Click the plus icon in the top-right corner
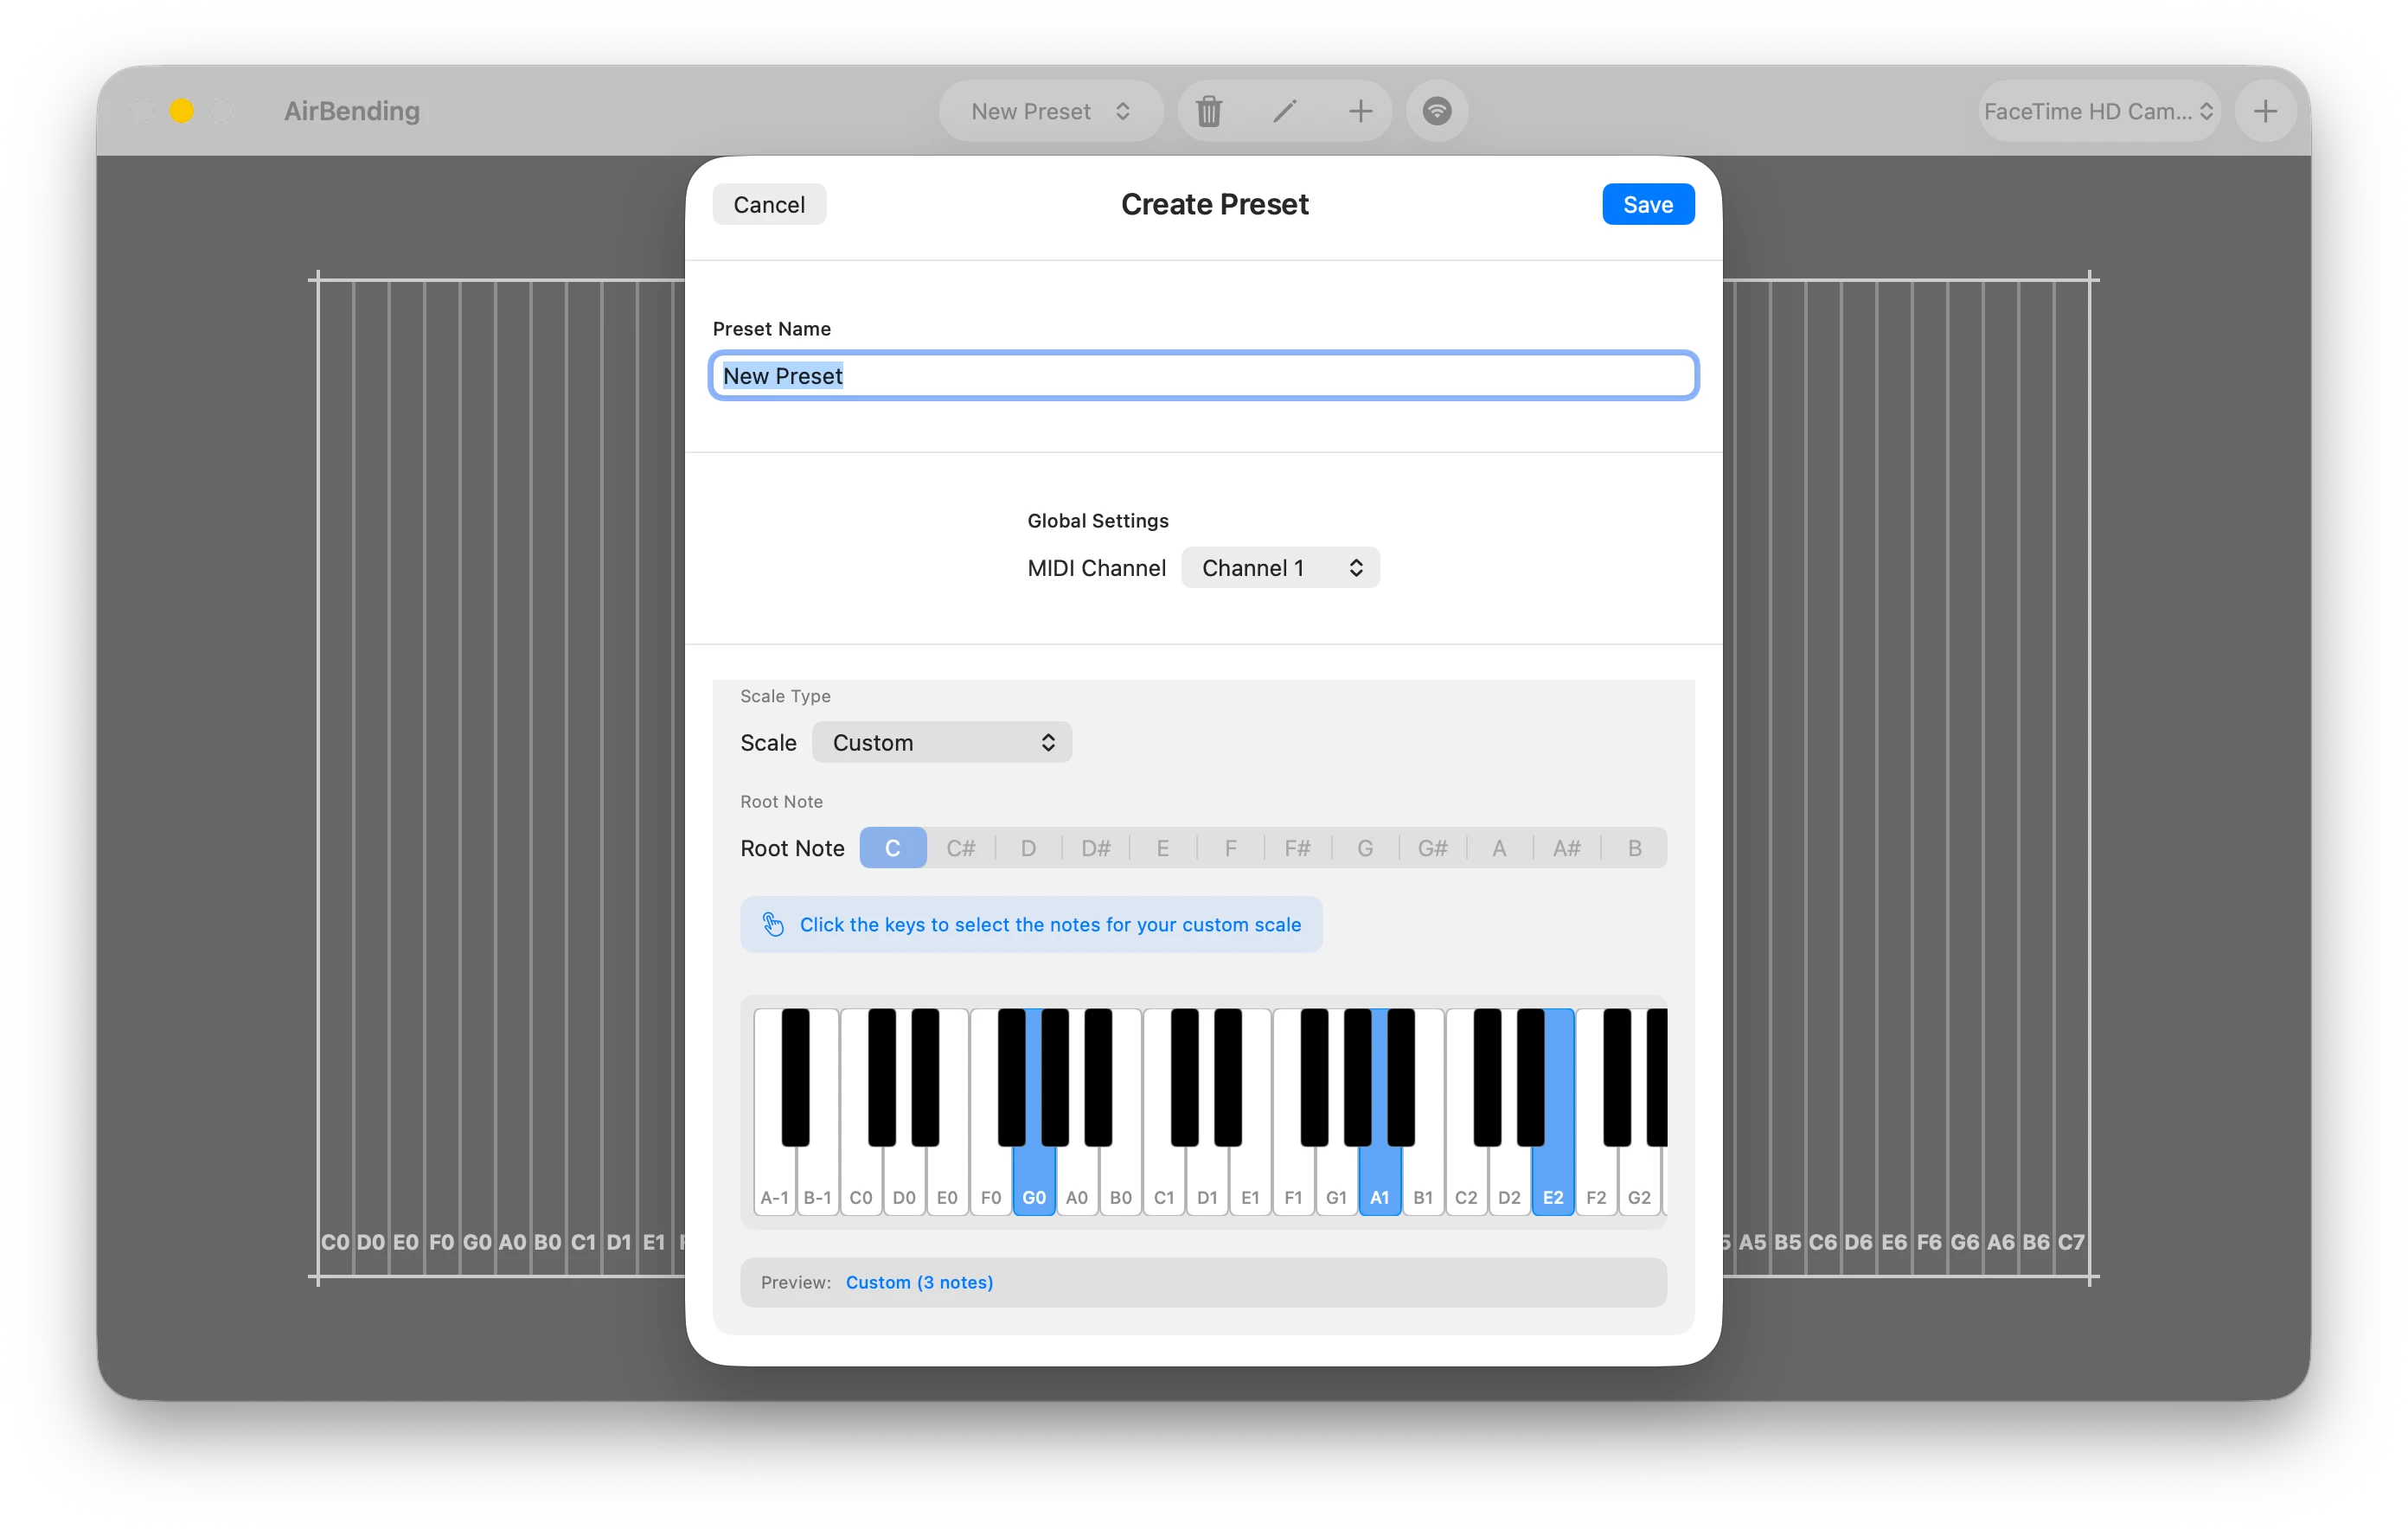This screenshot has width=2408, height=1529. 2265,111
